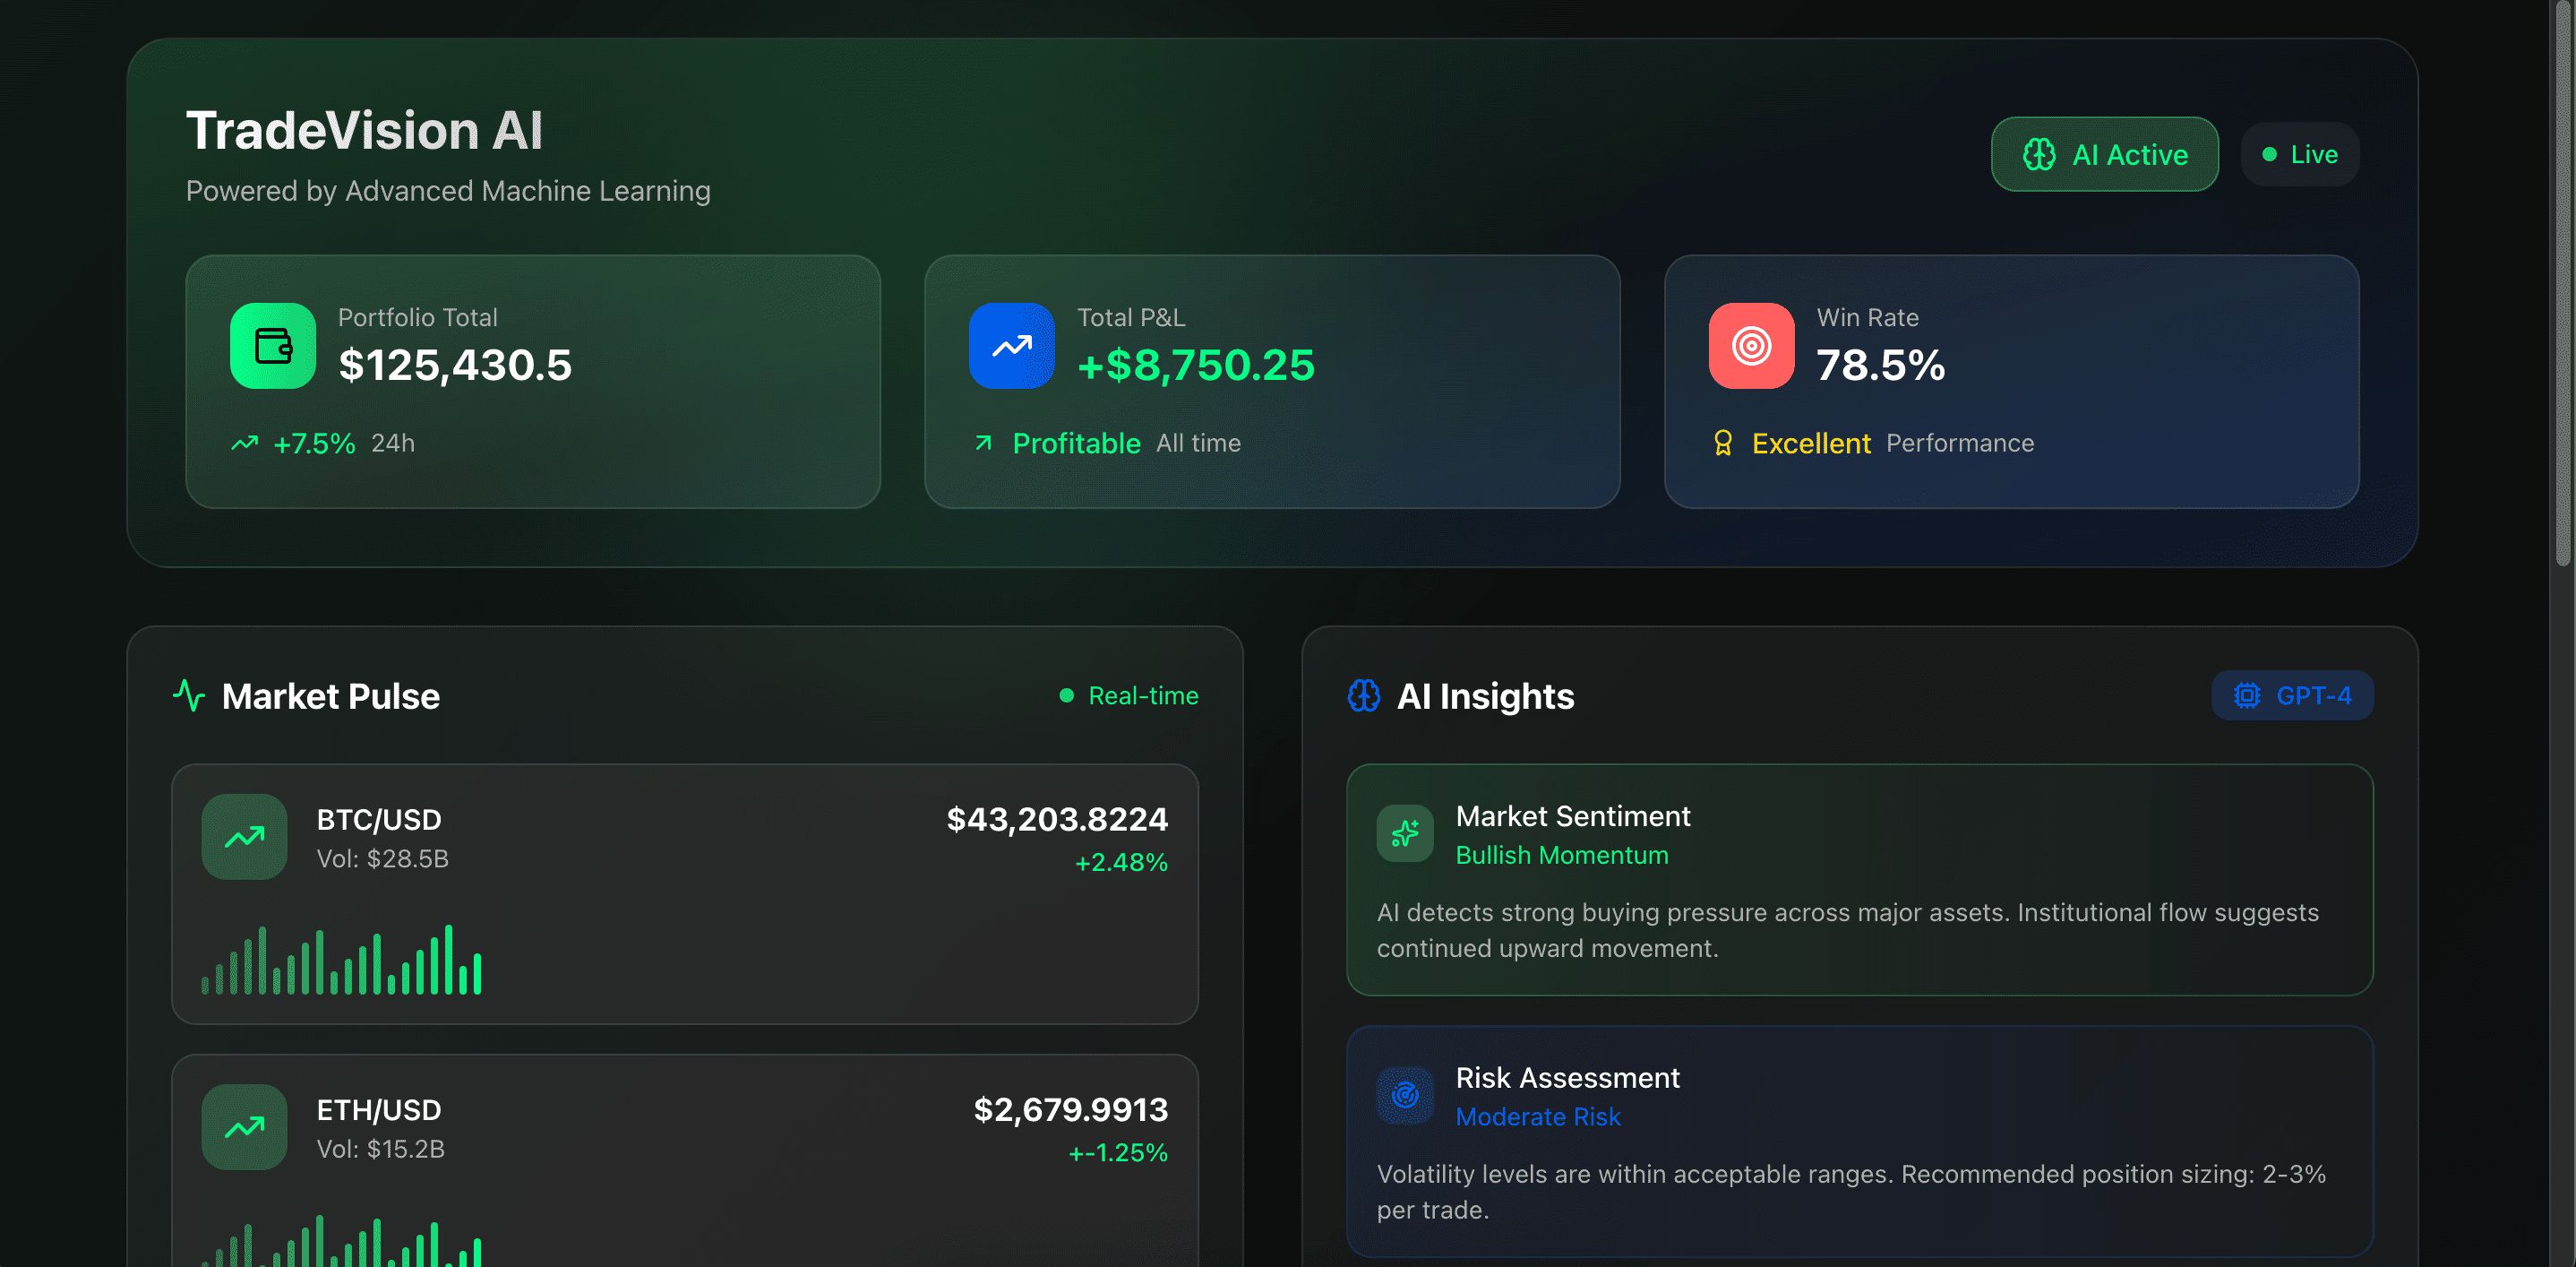Click the ETH/USD trend arrow icon
This screenshot has height=1267, width=2576.
pyautogui.click(x=244, y=1127)
